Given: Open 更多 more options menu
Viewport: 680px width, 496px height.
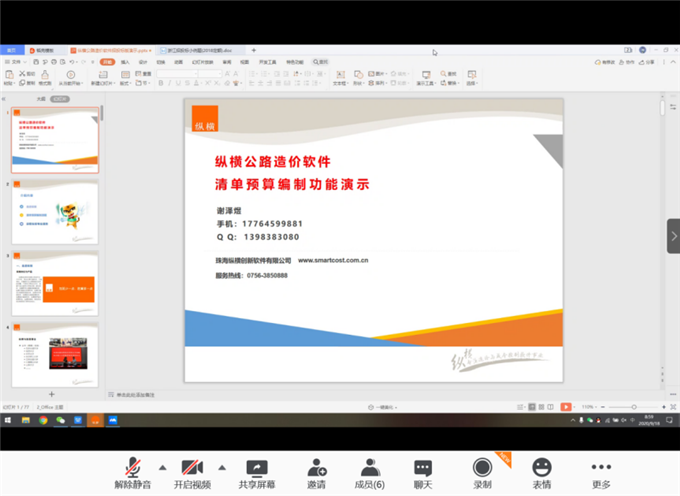Looking at the screenshot, I should [x=601, y=473].
